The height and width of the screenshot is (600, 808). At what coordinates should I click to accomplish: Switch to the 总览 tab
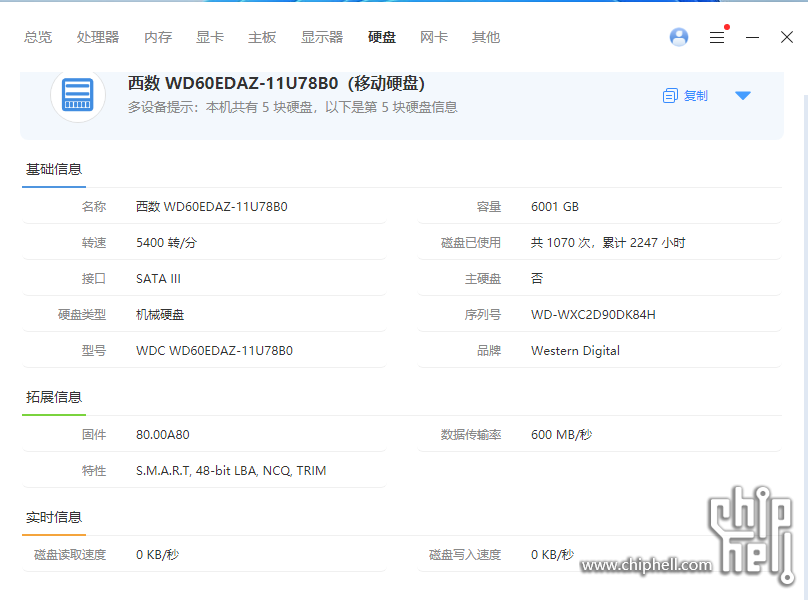(x=38, y=37)
